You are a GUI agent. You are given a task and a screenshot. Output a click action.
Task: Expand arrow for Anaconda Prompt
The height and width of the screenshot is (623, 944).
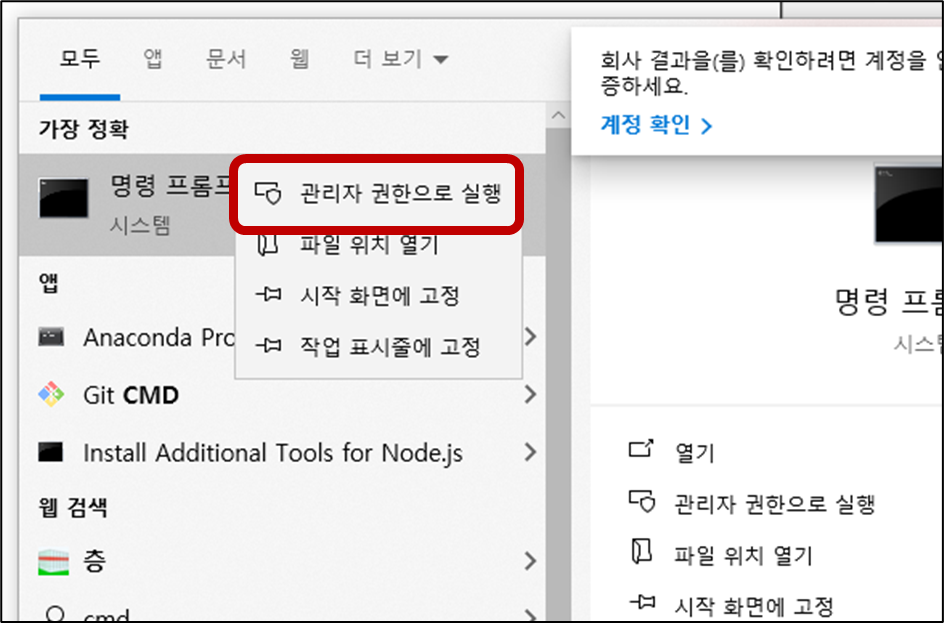tap(530, 336)
